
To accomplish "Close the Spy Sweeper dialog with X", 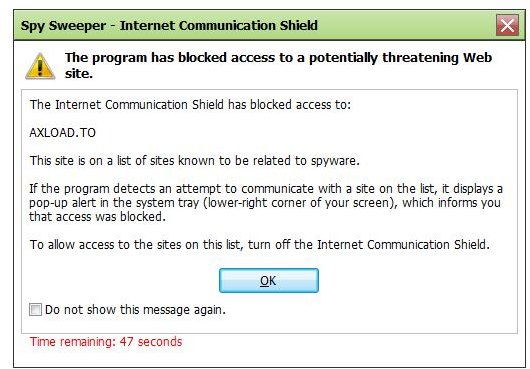I will pyautogui.click(x=507, y=25).
